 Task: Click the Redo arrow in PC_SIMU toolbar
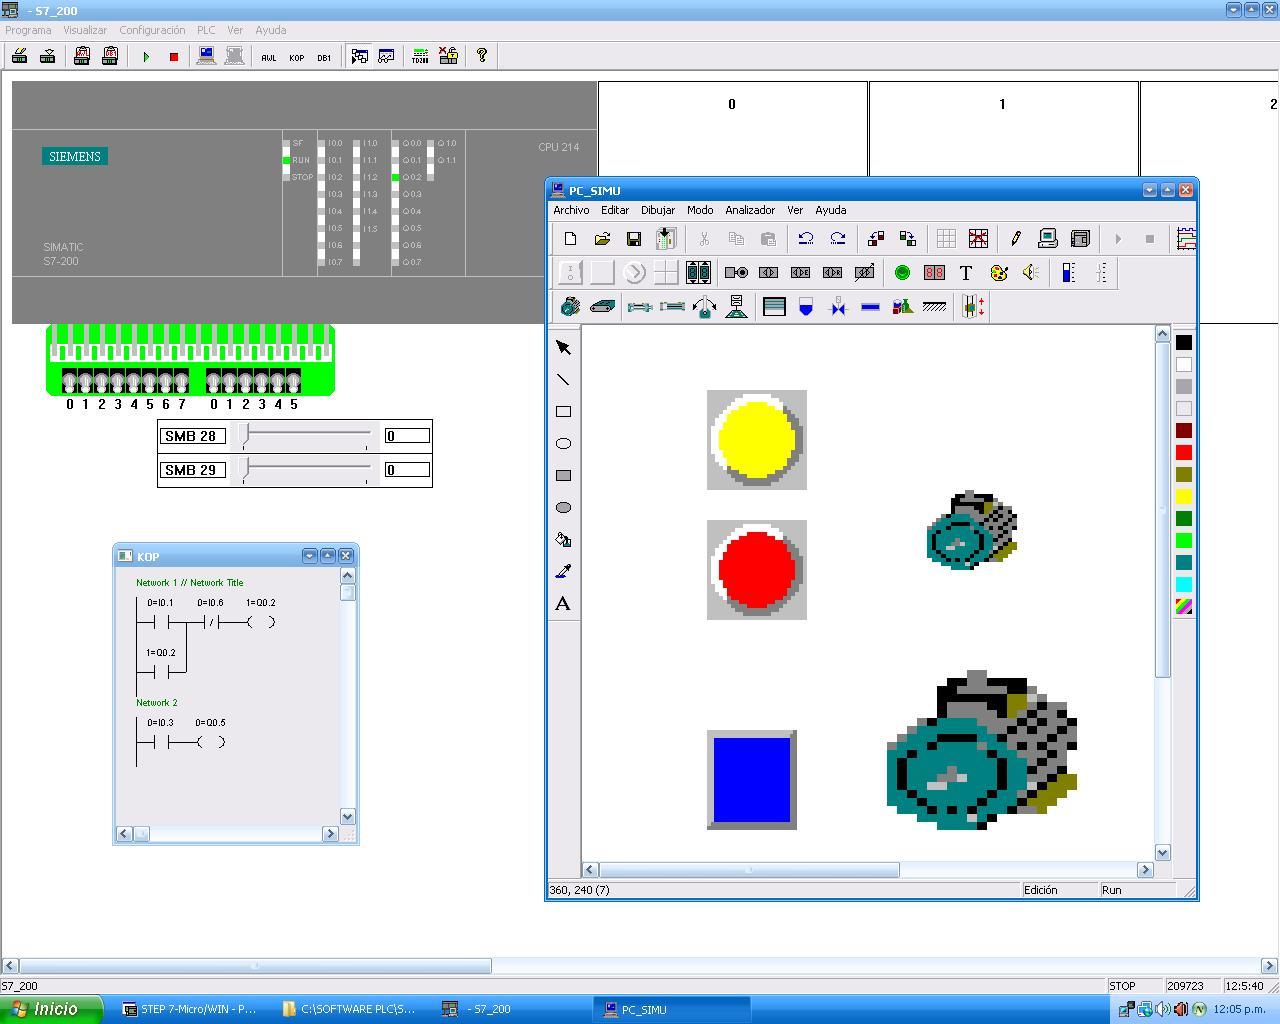[838, 239]
